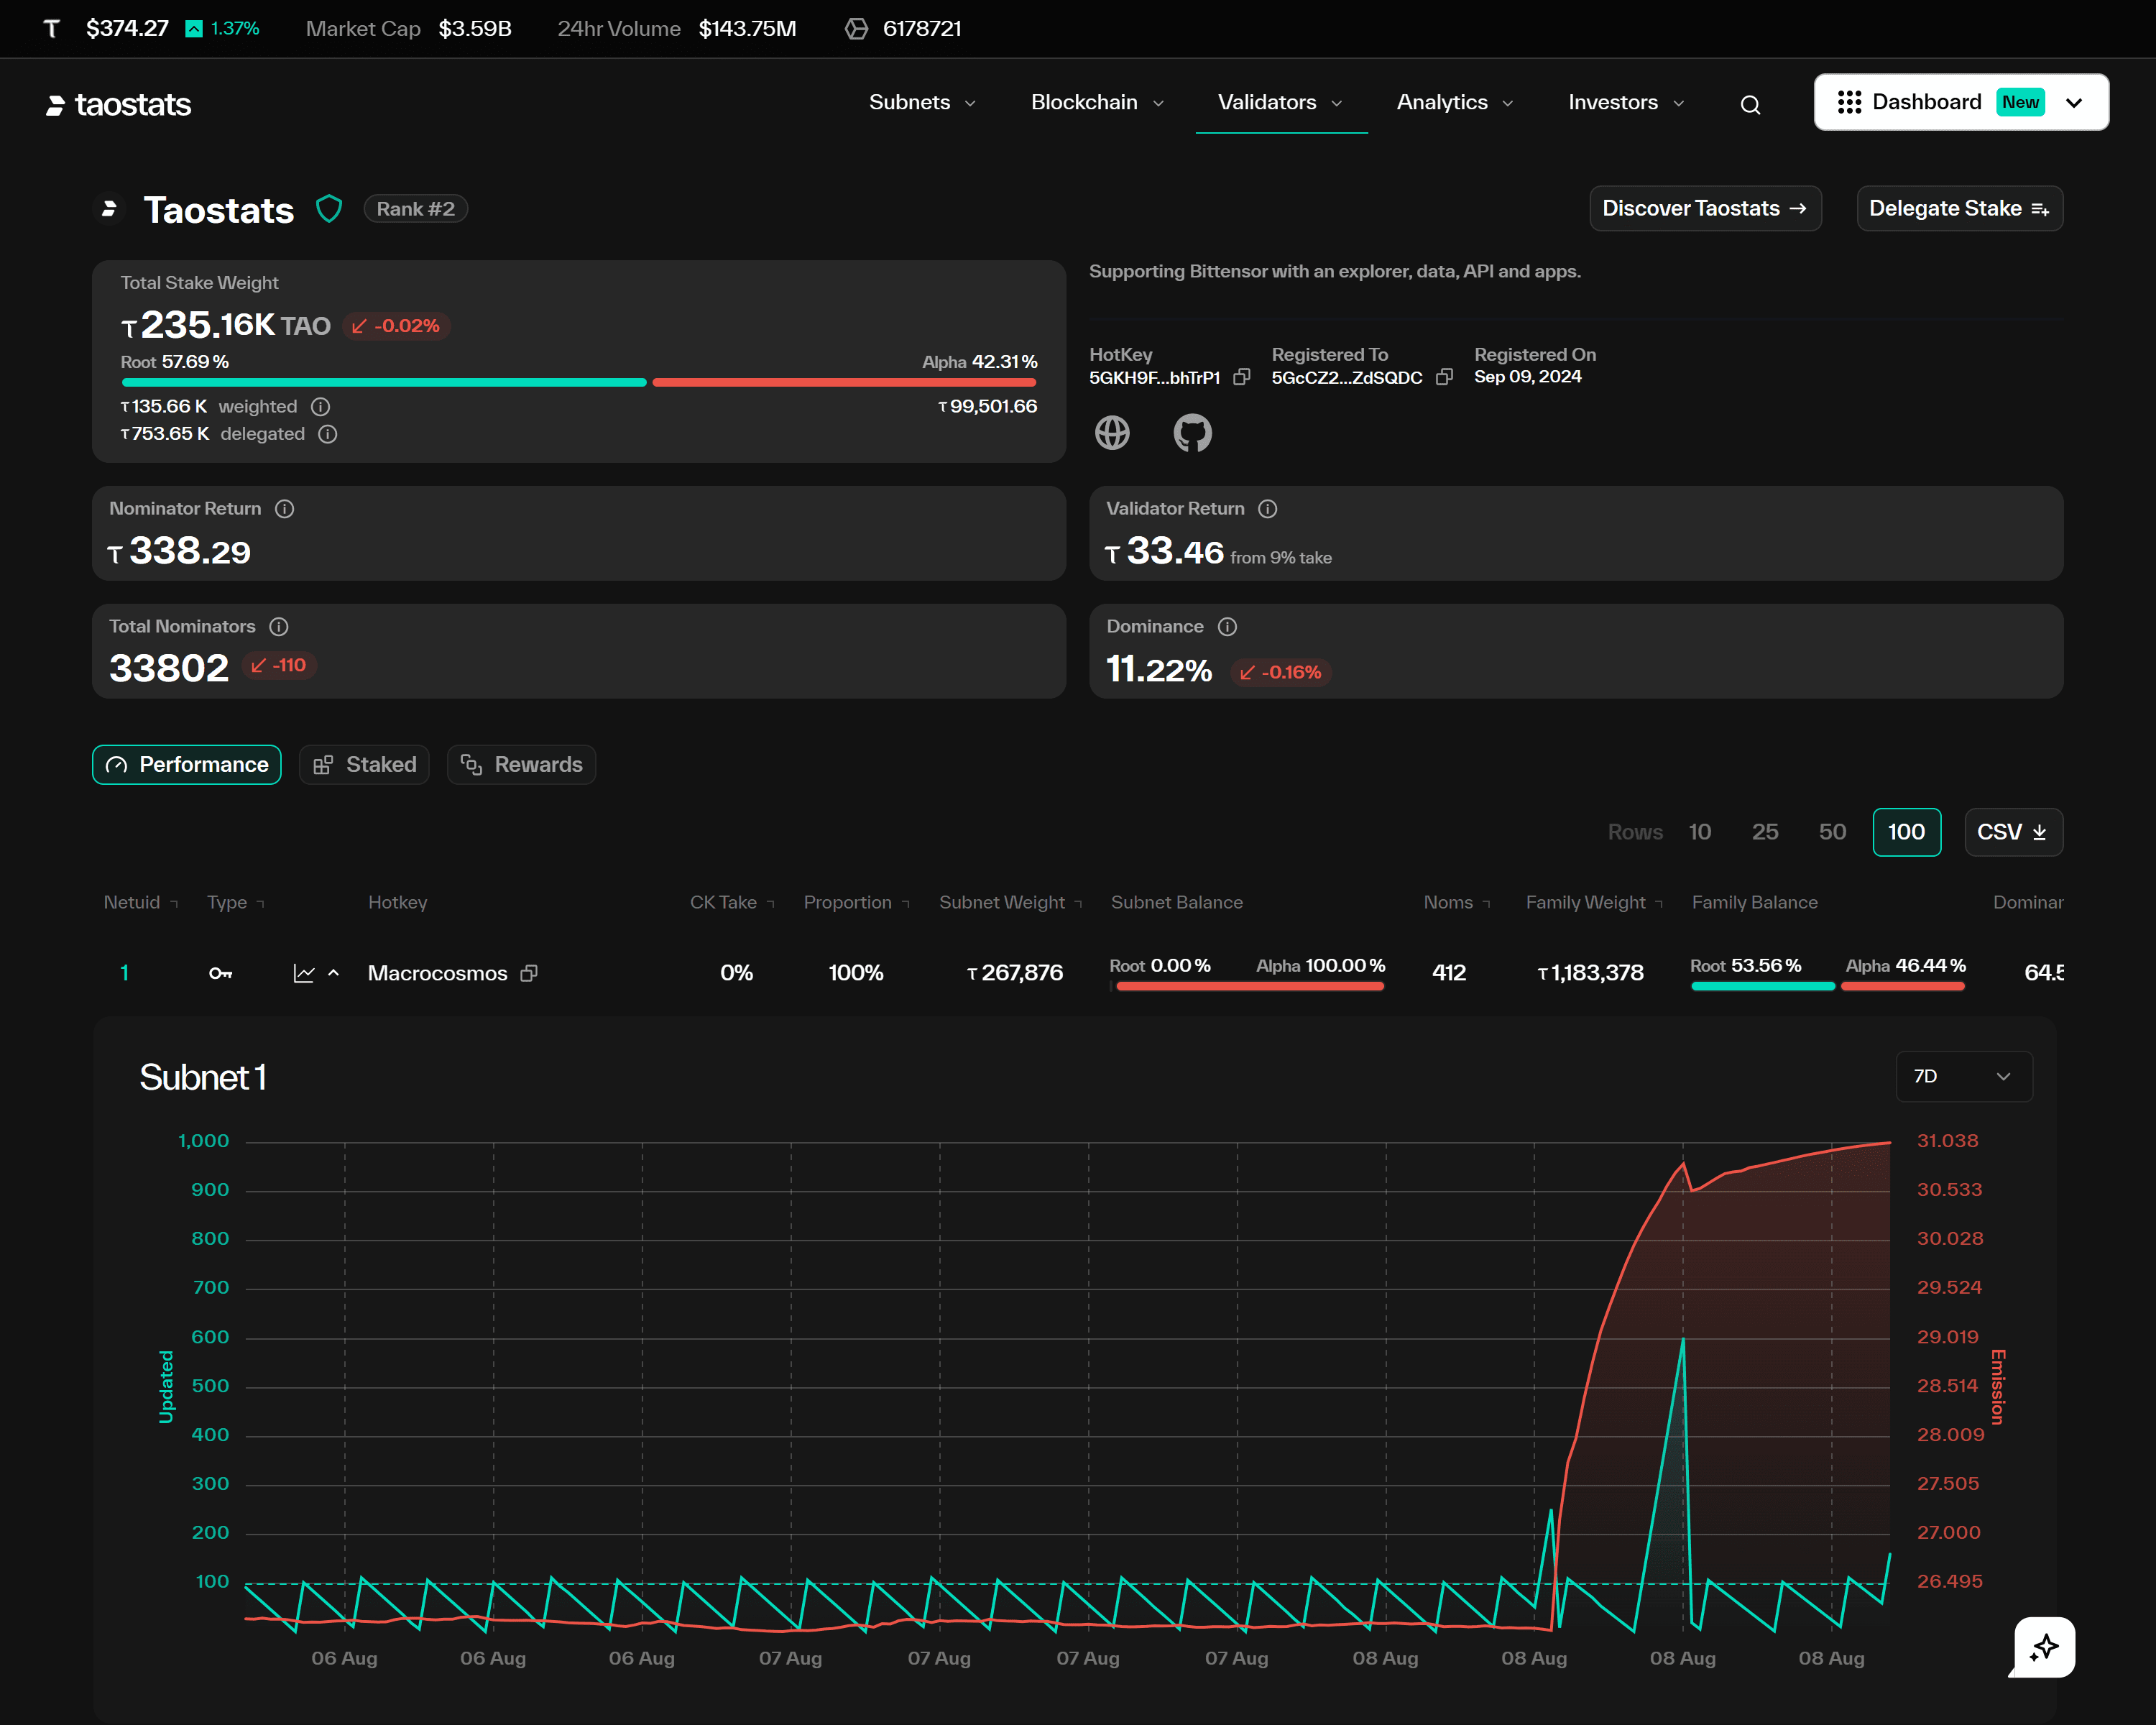
Task: Download table via CSV button
Action: 2012,832
